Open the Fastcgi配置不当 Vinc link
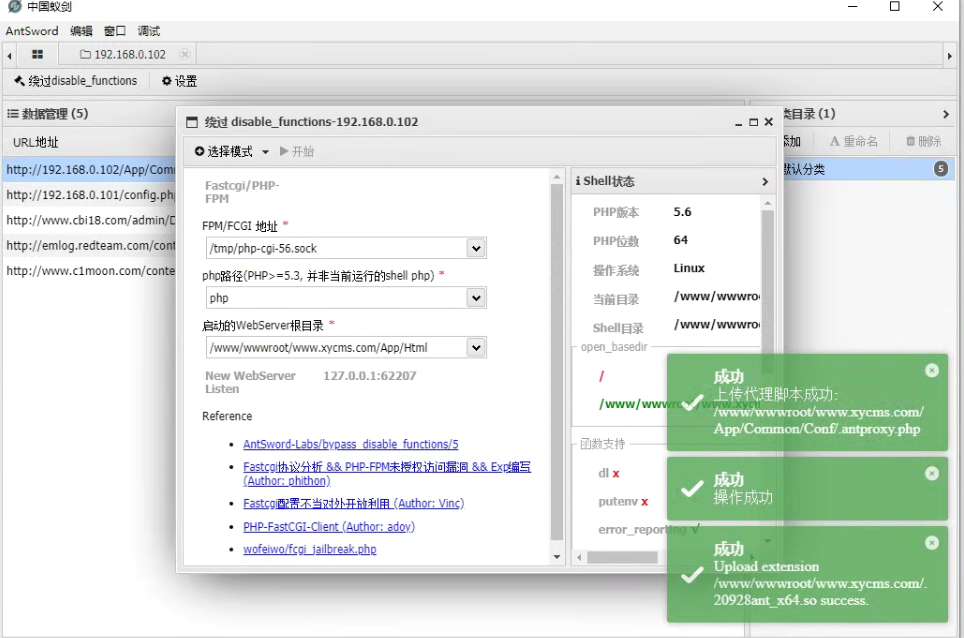 tap(354, 503)
